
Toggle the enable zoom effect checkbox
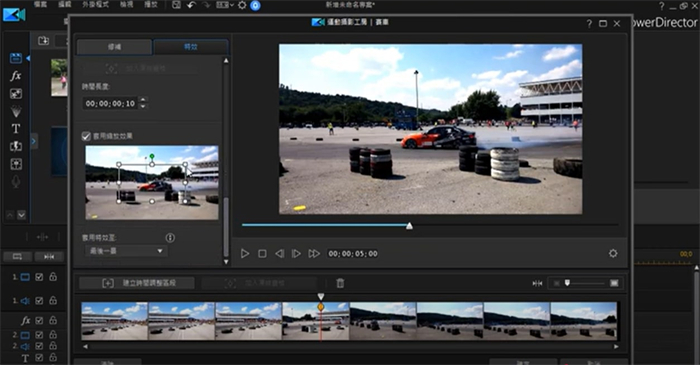86,136
